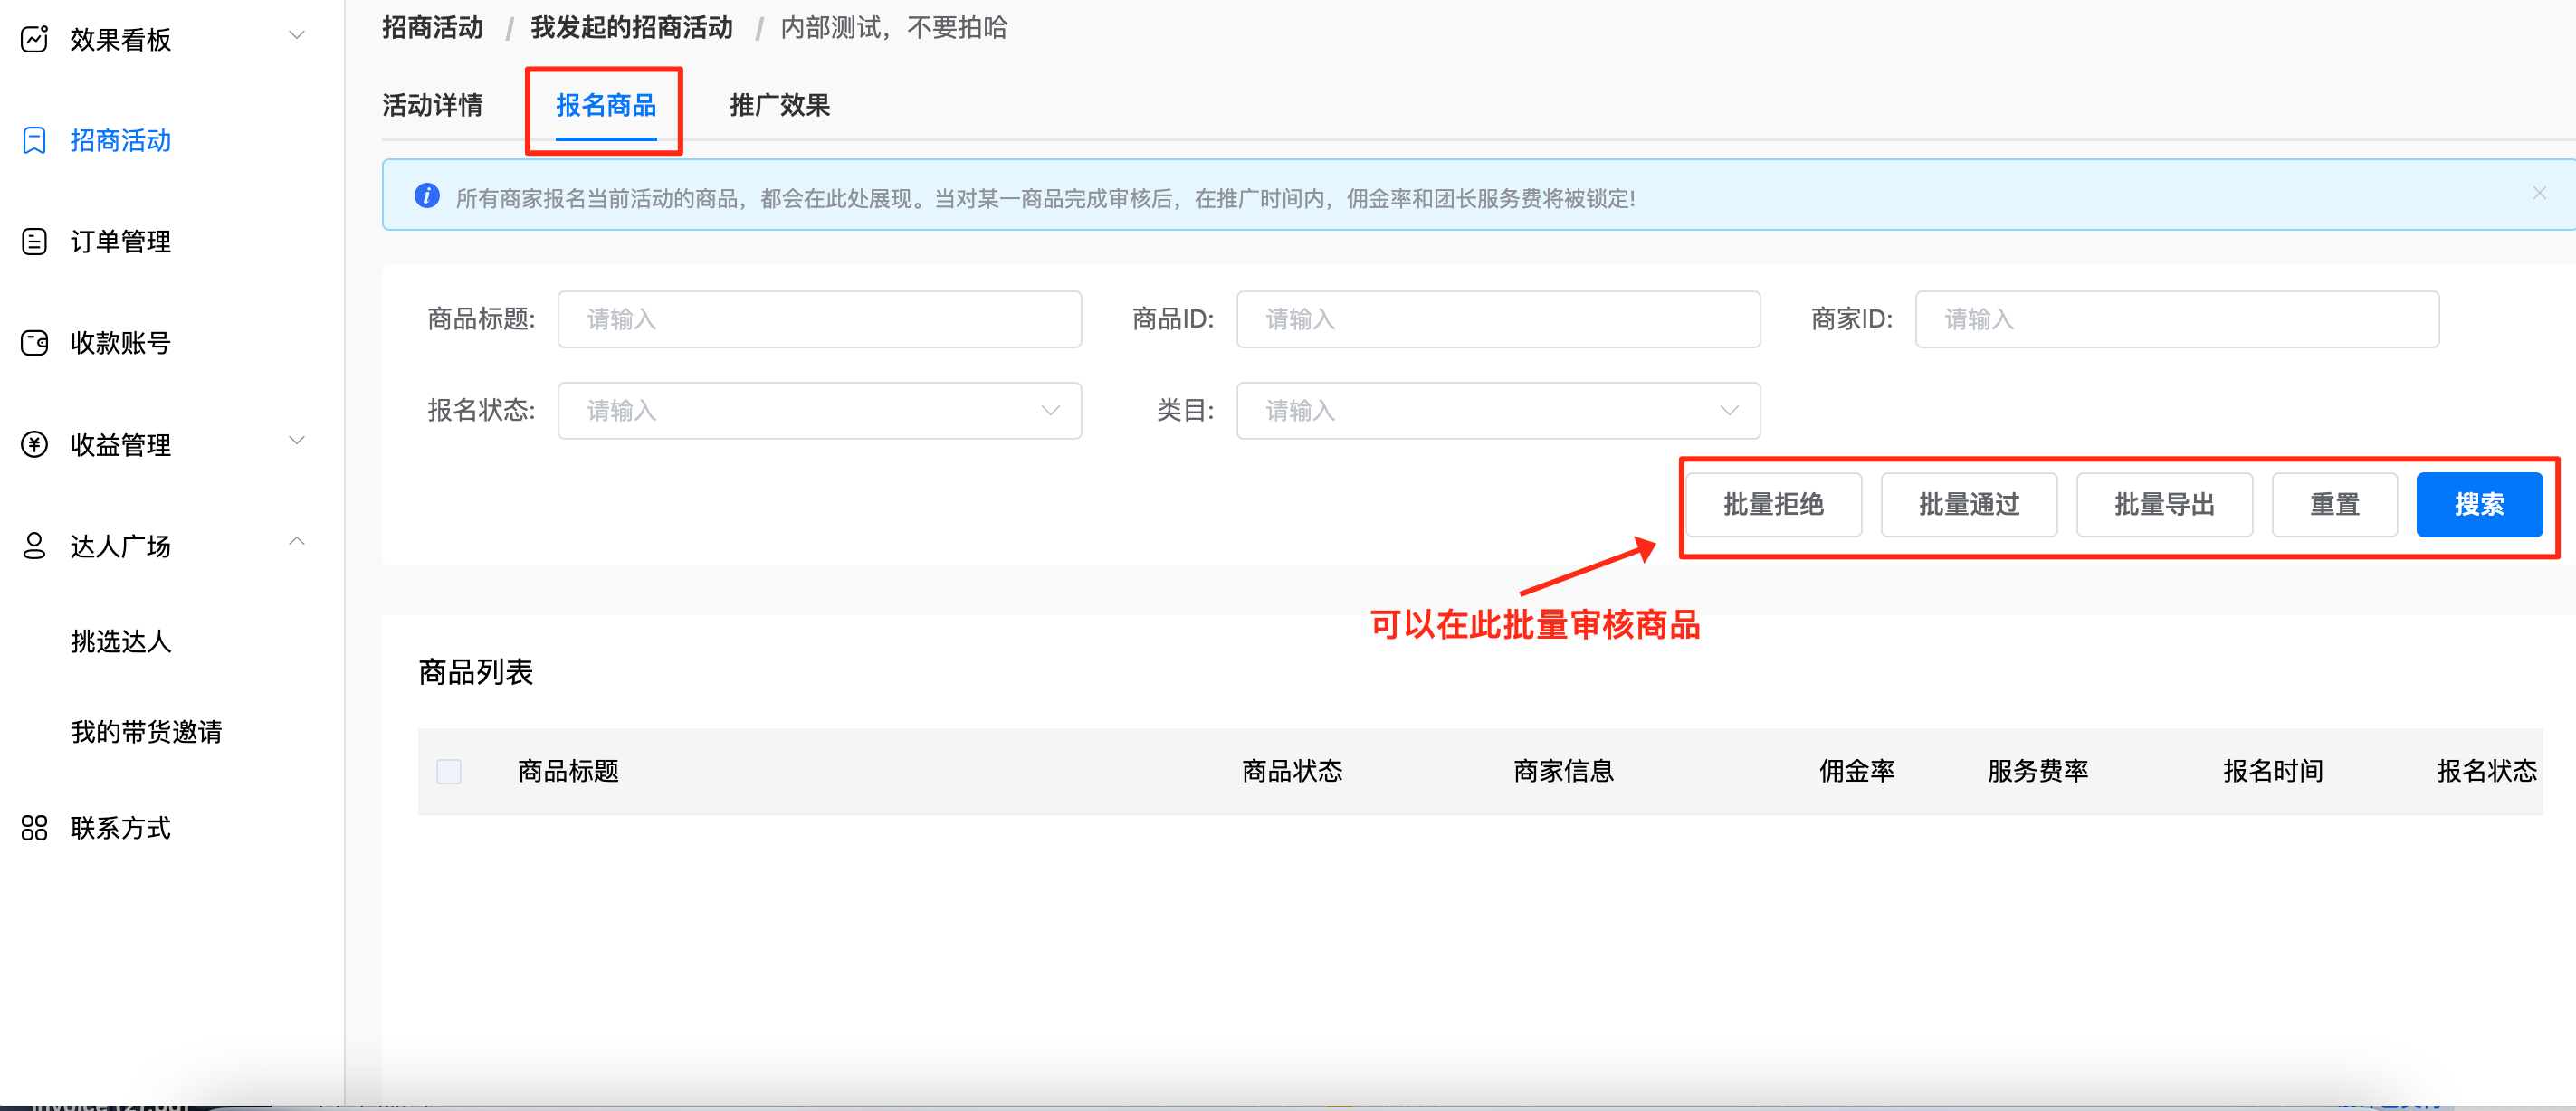Open the 报名状态 dropdown
Viewport: 2576px width, 1111px height.
(x=819, y=410)
